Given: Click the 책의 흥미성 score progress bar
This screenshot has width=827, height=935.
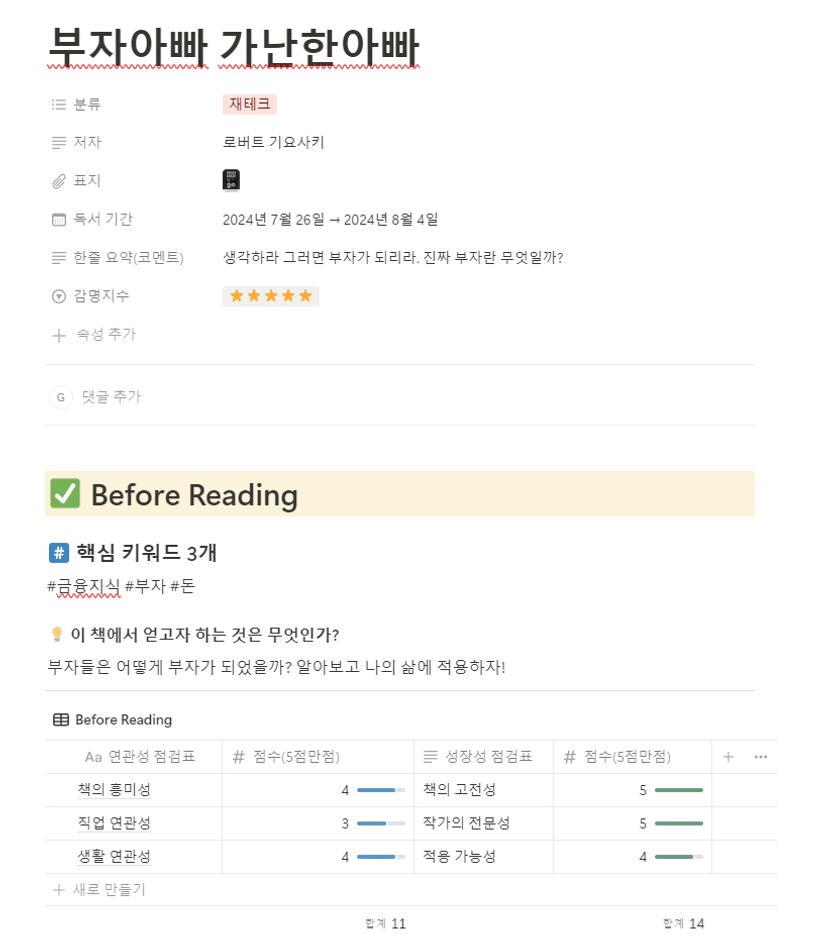Looking at the screenshot, I should 380,790.
